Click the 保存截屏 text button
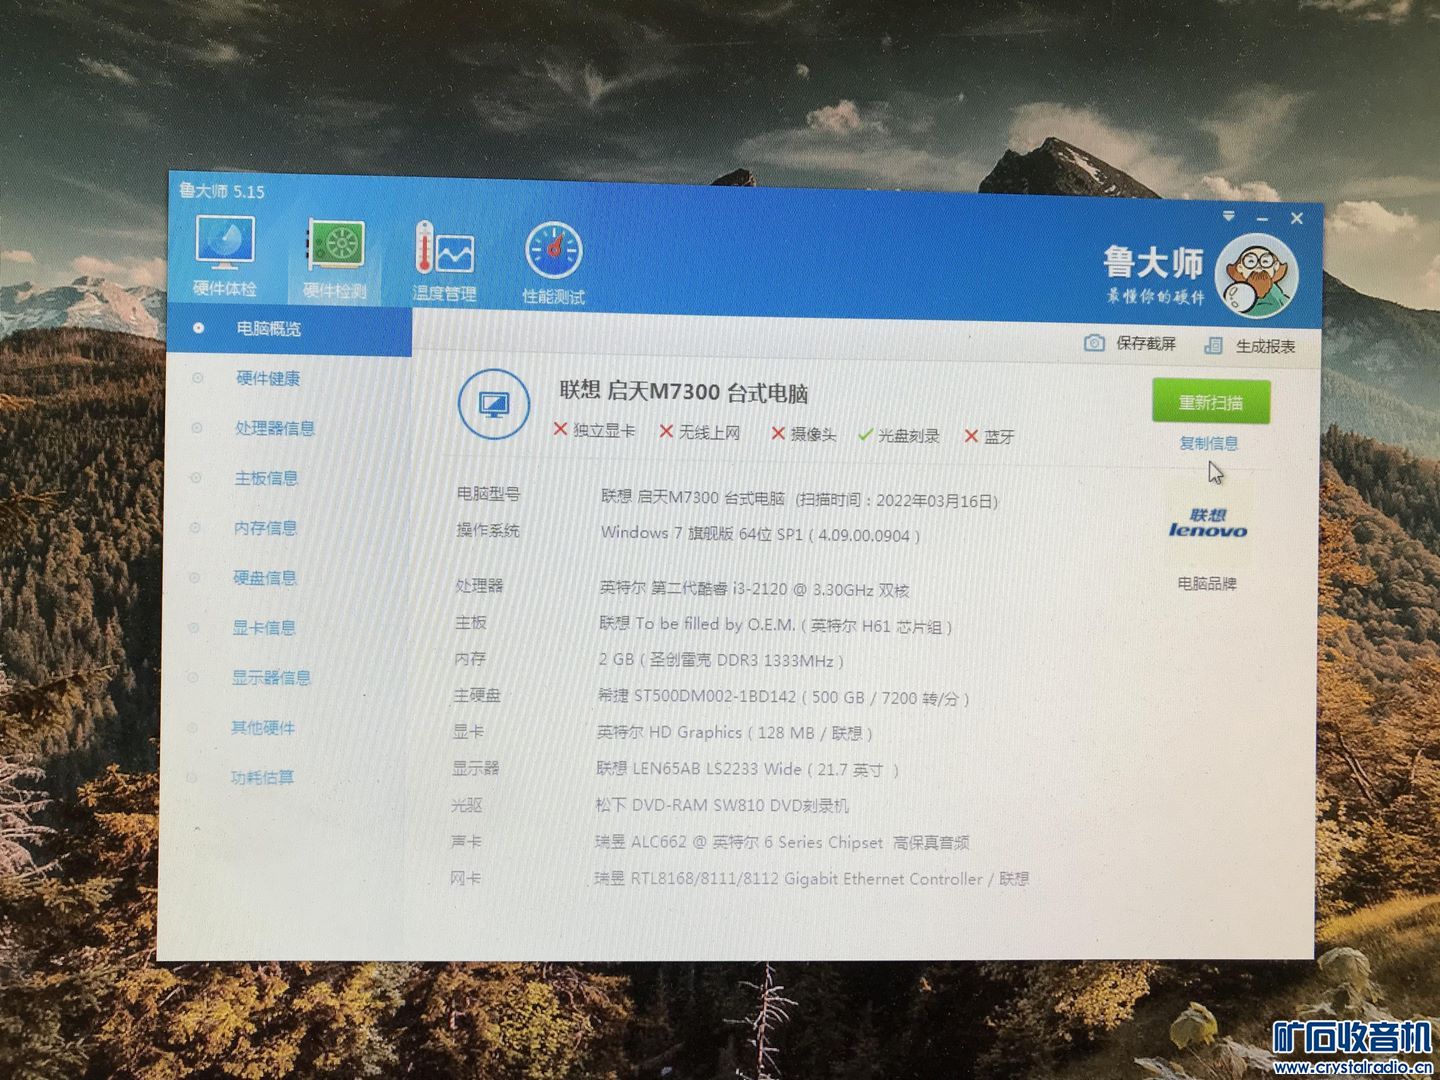The width and height of the screenshot is (1440, 1080). 1146,344
